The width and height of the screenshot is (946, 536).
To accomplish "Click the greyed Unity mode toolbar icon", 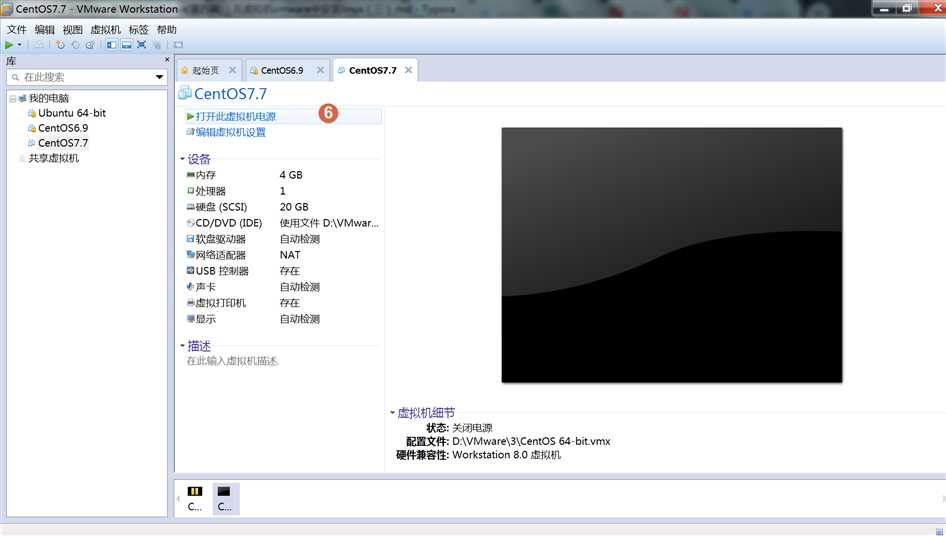I will tap(157, 45).
